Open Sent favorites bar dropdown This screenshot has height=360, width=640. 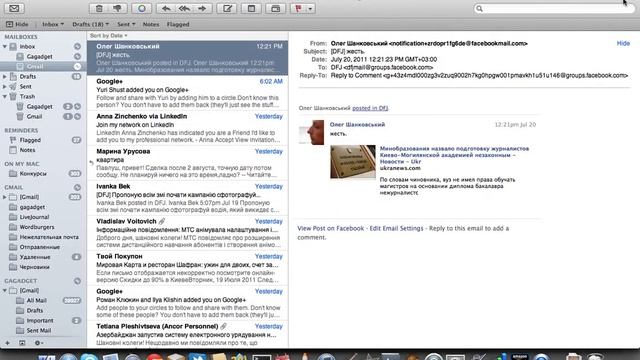[x=126, y=24]
